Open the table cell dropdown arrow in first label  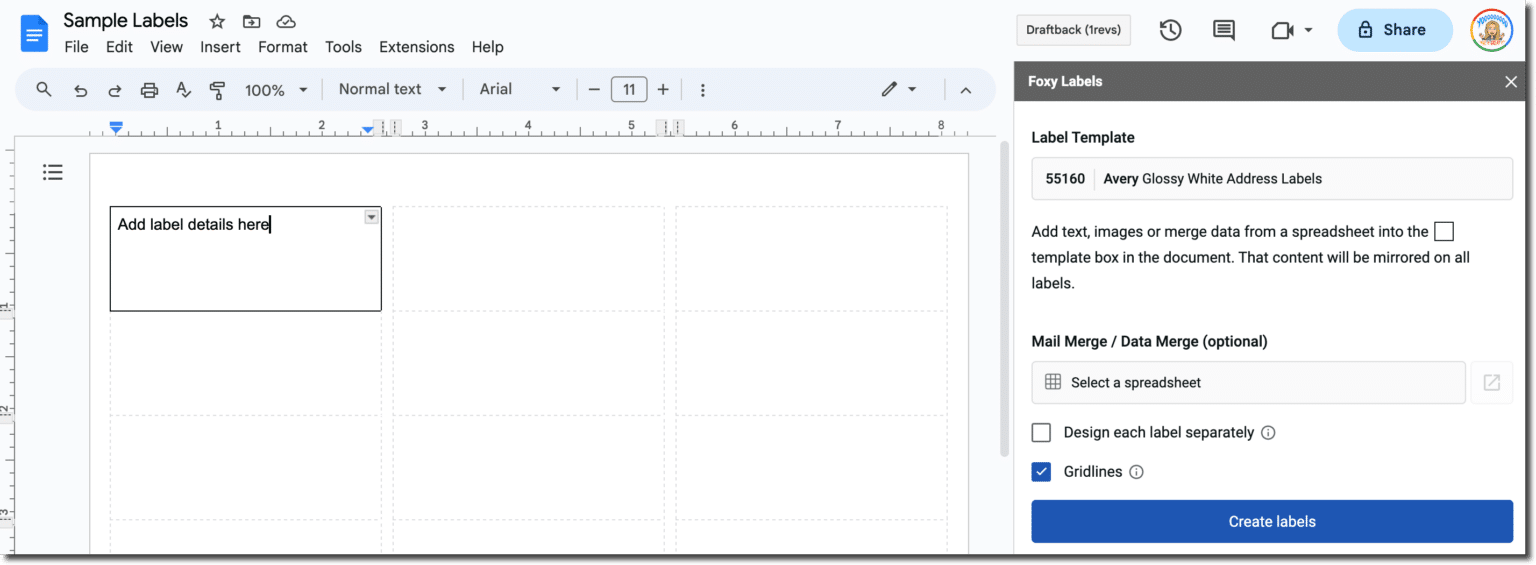(x=372, y=217)
